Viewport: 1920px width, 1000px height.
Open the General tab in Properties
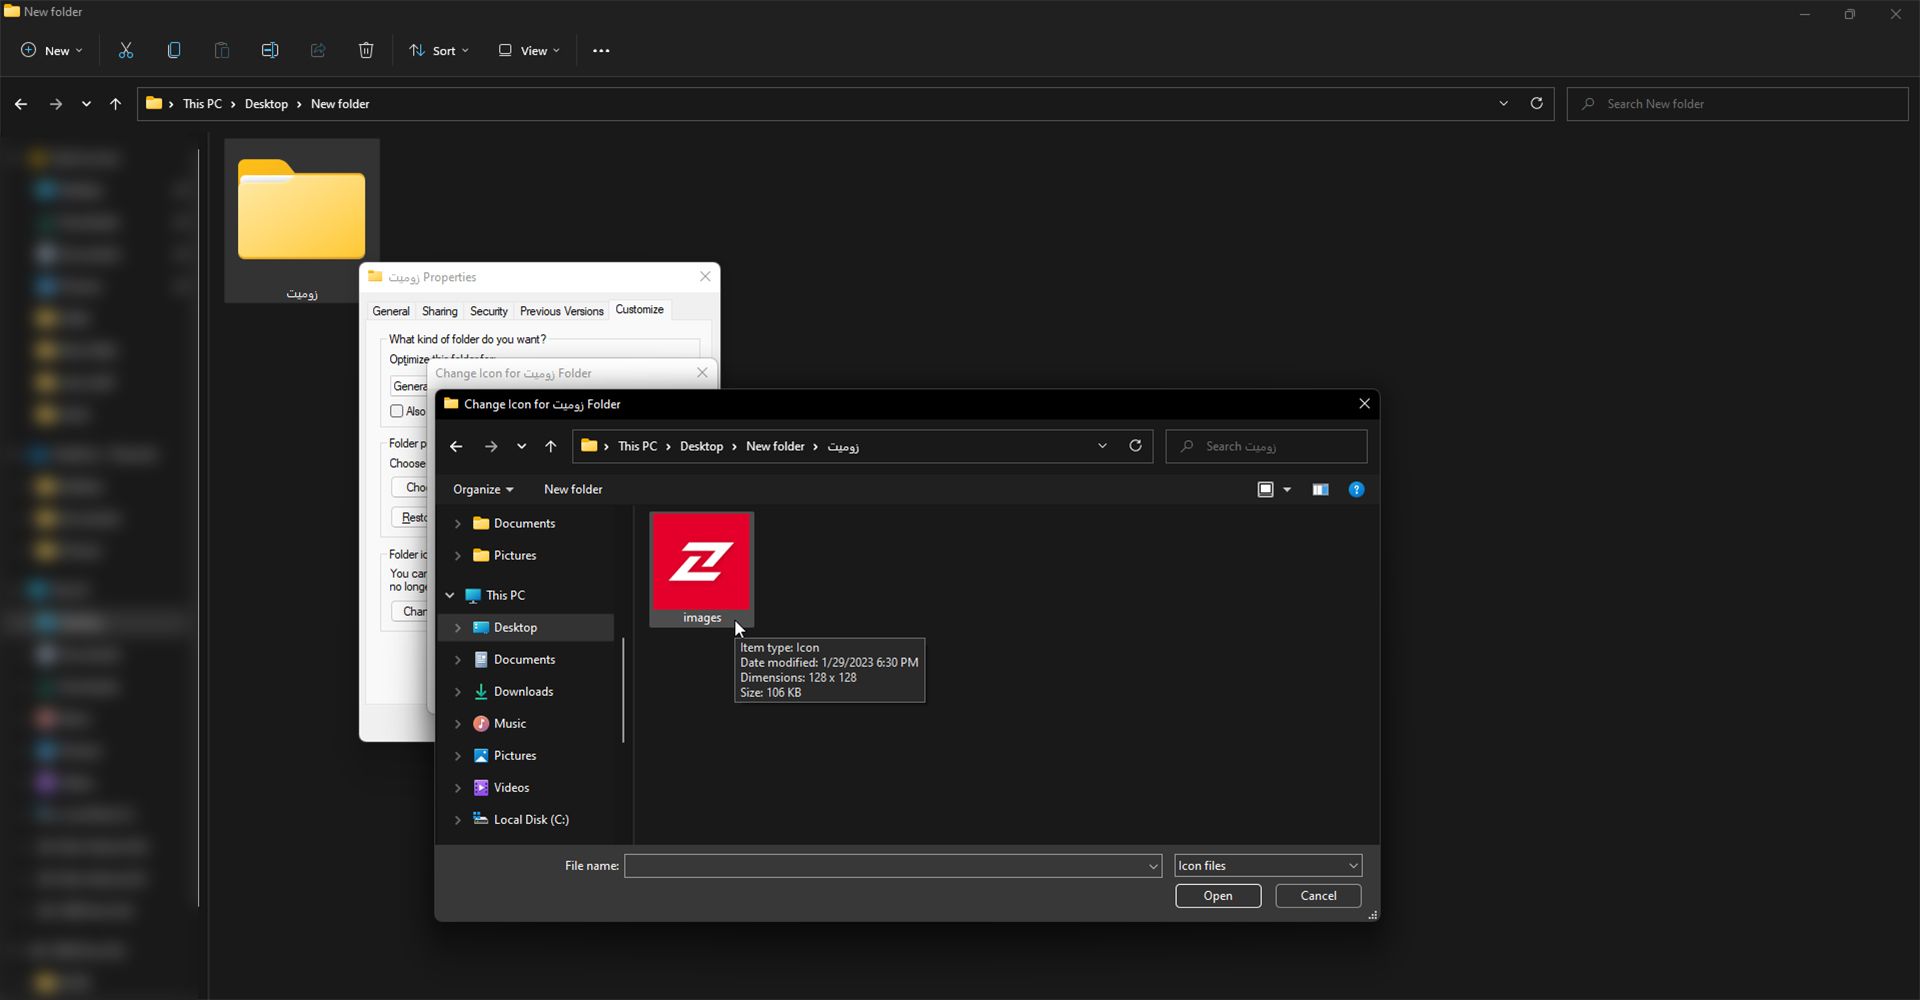tap(390, 311)
